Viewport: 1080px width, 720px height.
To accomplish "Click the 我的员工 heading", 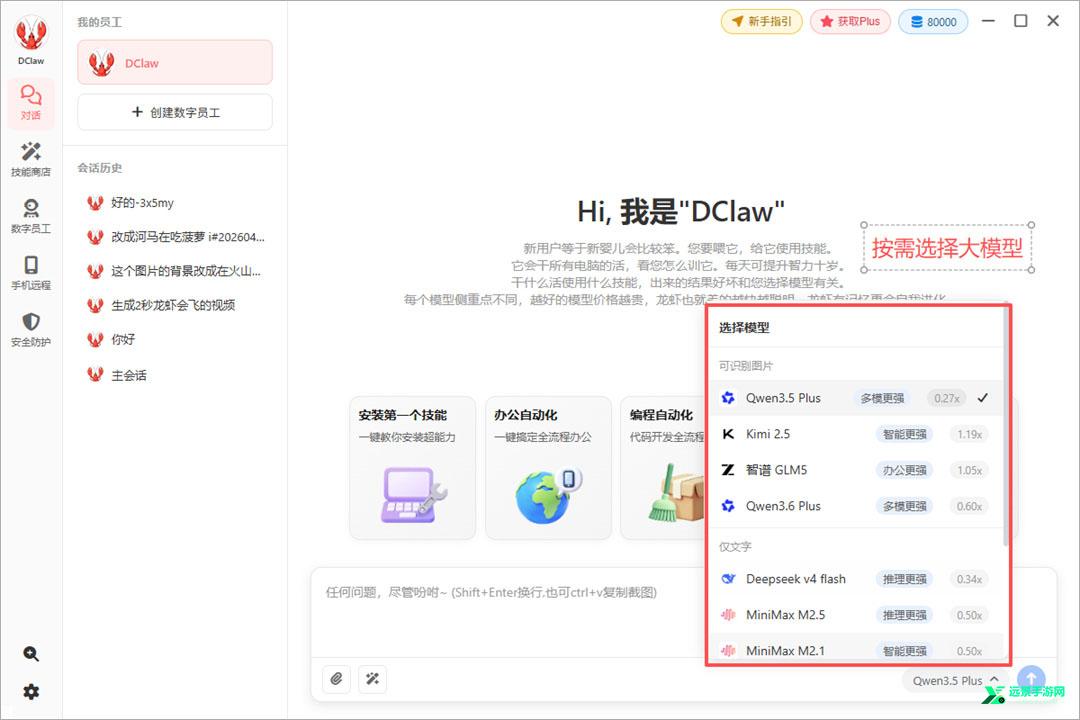I will point(100,22).
